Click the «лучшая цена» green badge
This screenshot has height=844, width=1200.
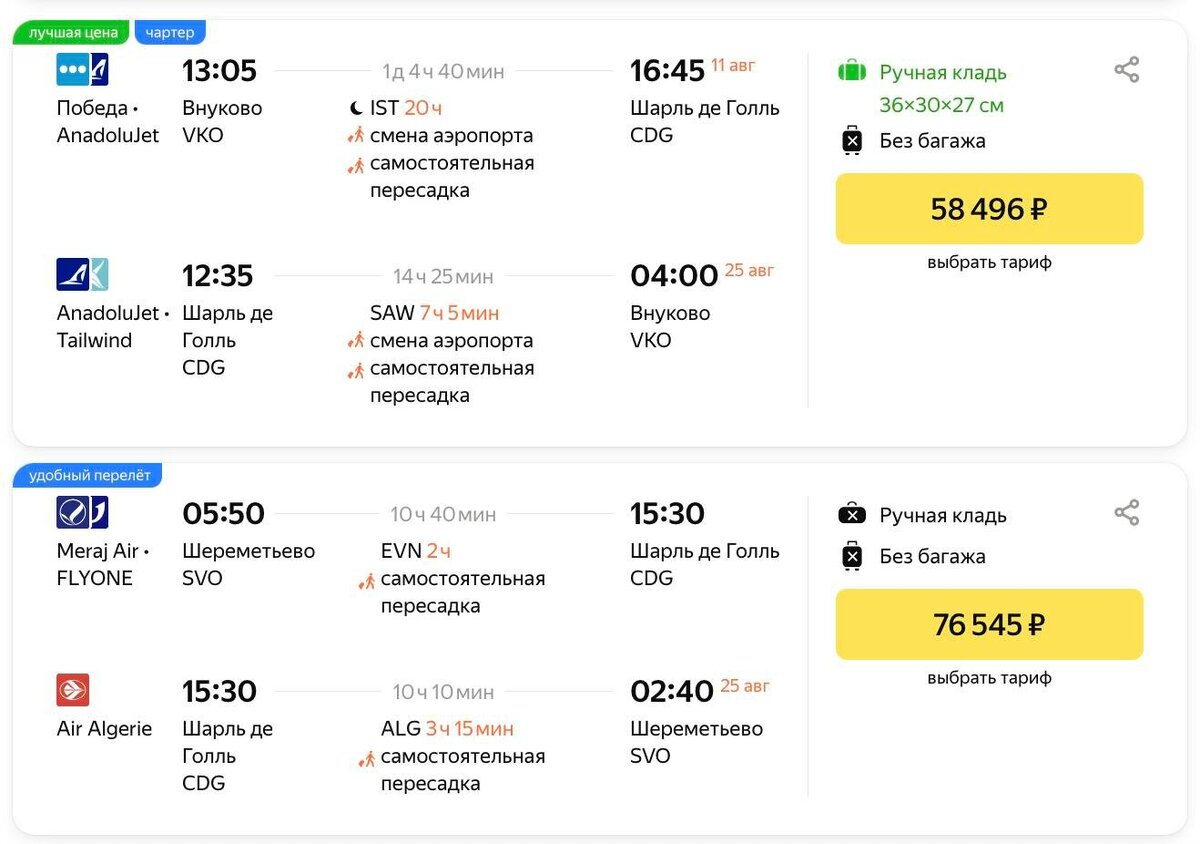[x=73, y=33]
